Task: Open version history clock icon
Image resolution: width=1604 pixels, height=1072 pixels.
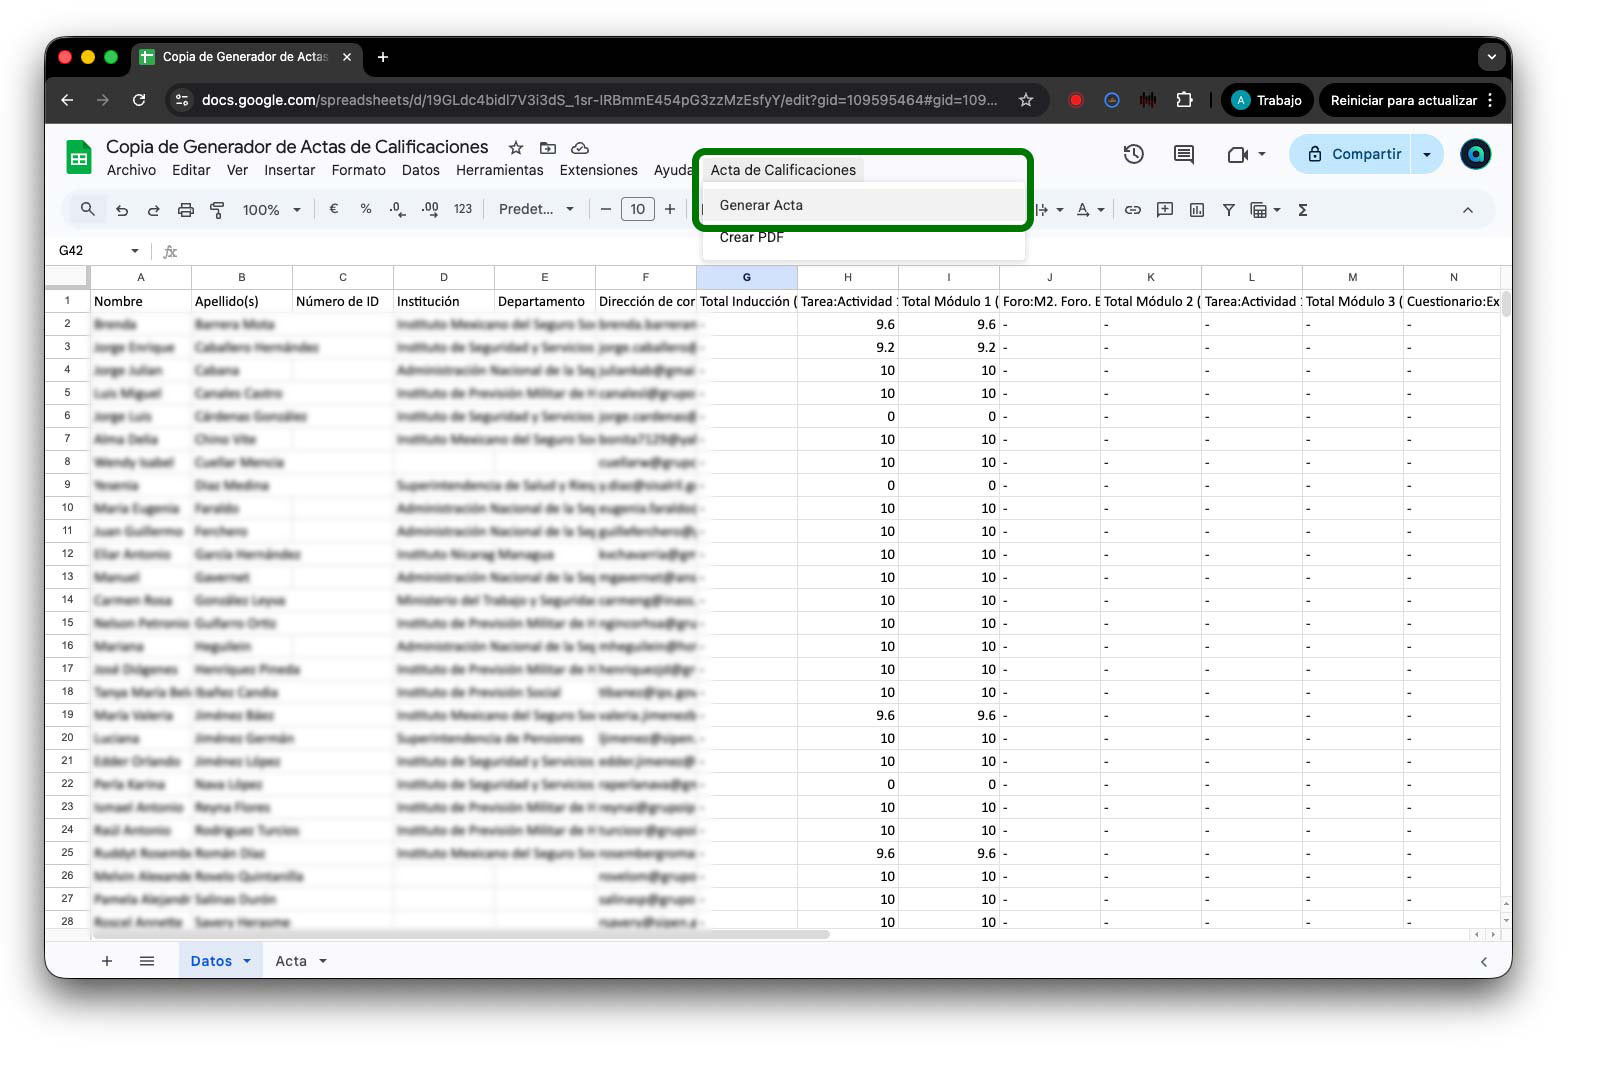Action: (1133, 154)
